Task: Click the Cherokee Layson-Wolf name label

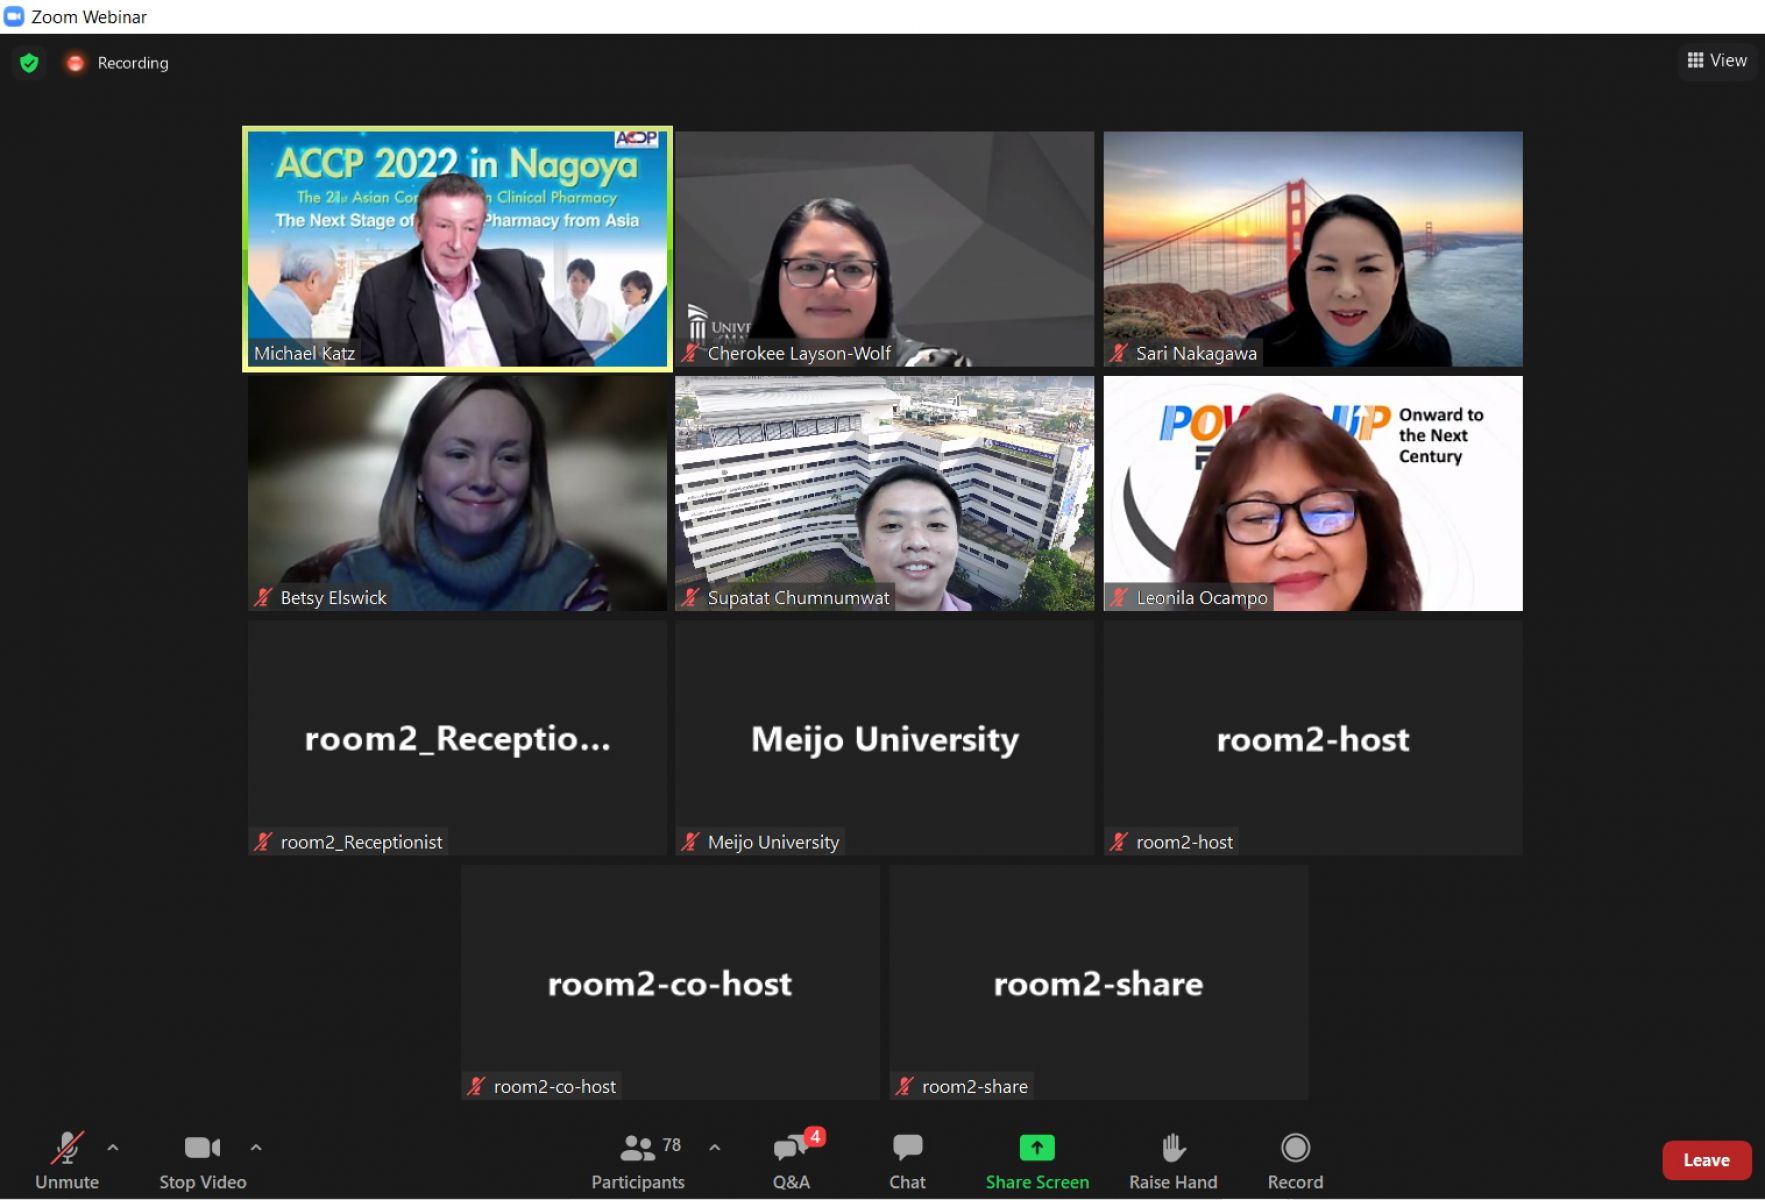Action: (799, 353)
